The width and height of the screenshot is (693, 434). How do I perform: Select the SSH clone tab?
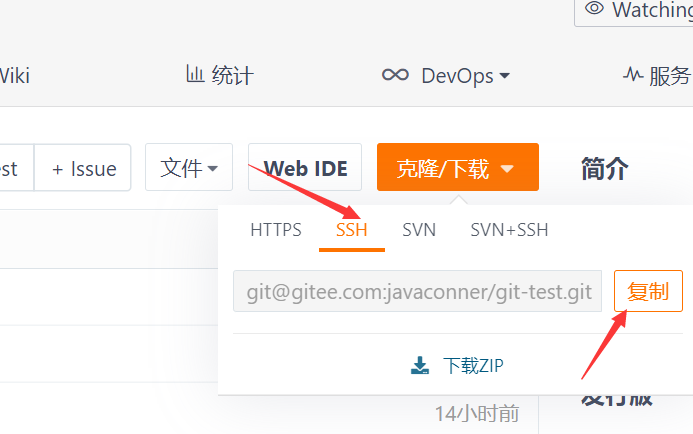click(x=352, y=230)
